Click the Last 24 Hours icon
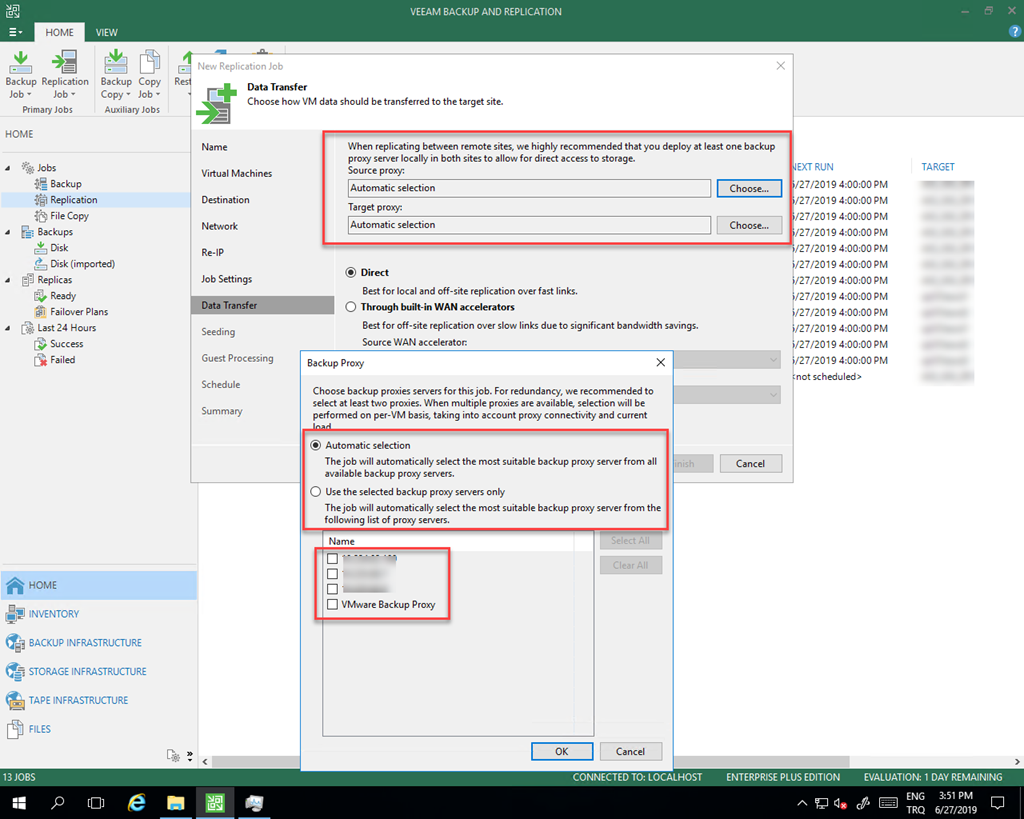 tap(27, 328)
